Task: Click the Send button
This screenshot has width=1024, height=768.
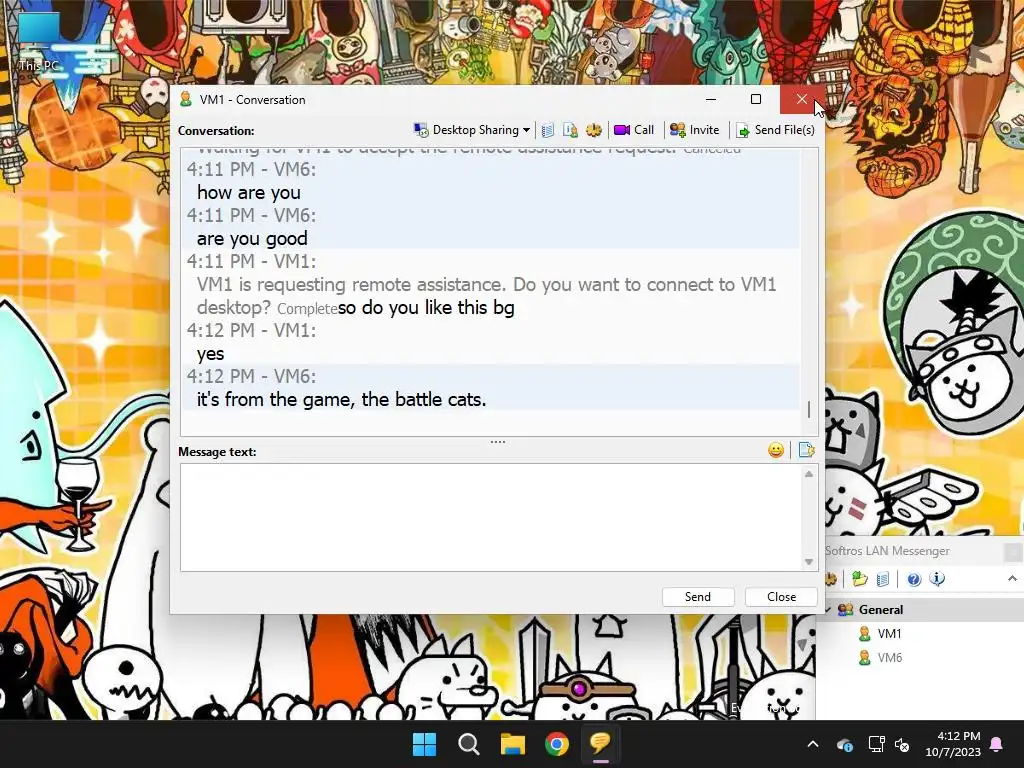Action: click(x=697, y=597)
